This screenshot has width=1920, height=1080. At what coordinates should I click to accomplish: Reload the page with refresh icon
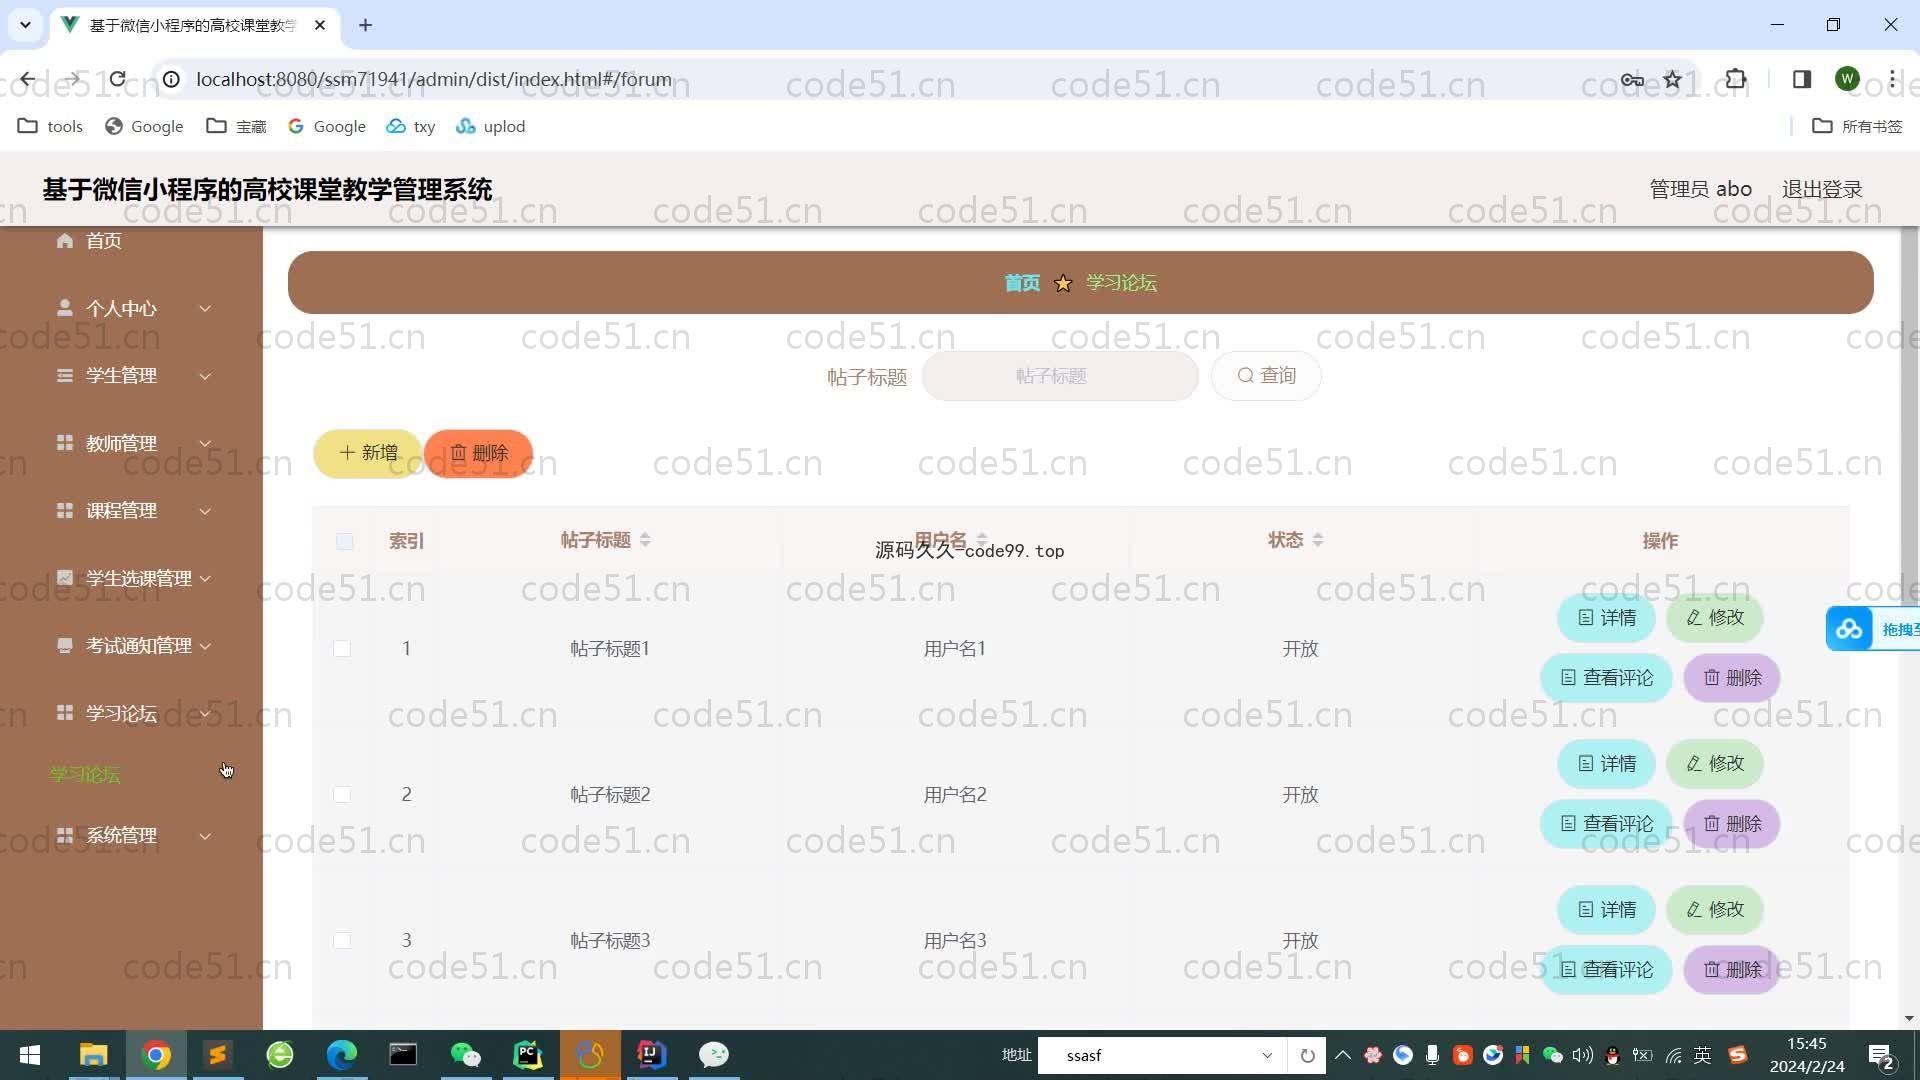click(x=118, y=79)
